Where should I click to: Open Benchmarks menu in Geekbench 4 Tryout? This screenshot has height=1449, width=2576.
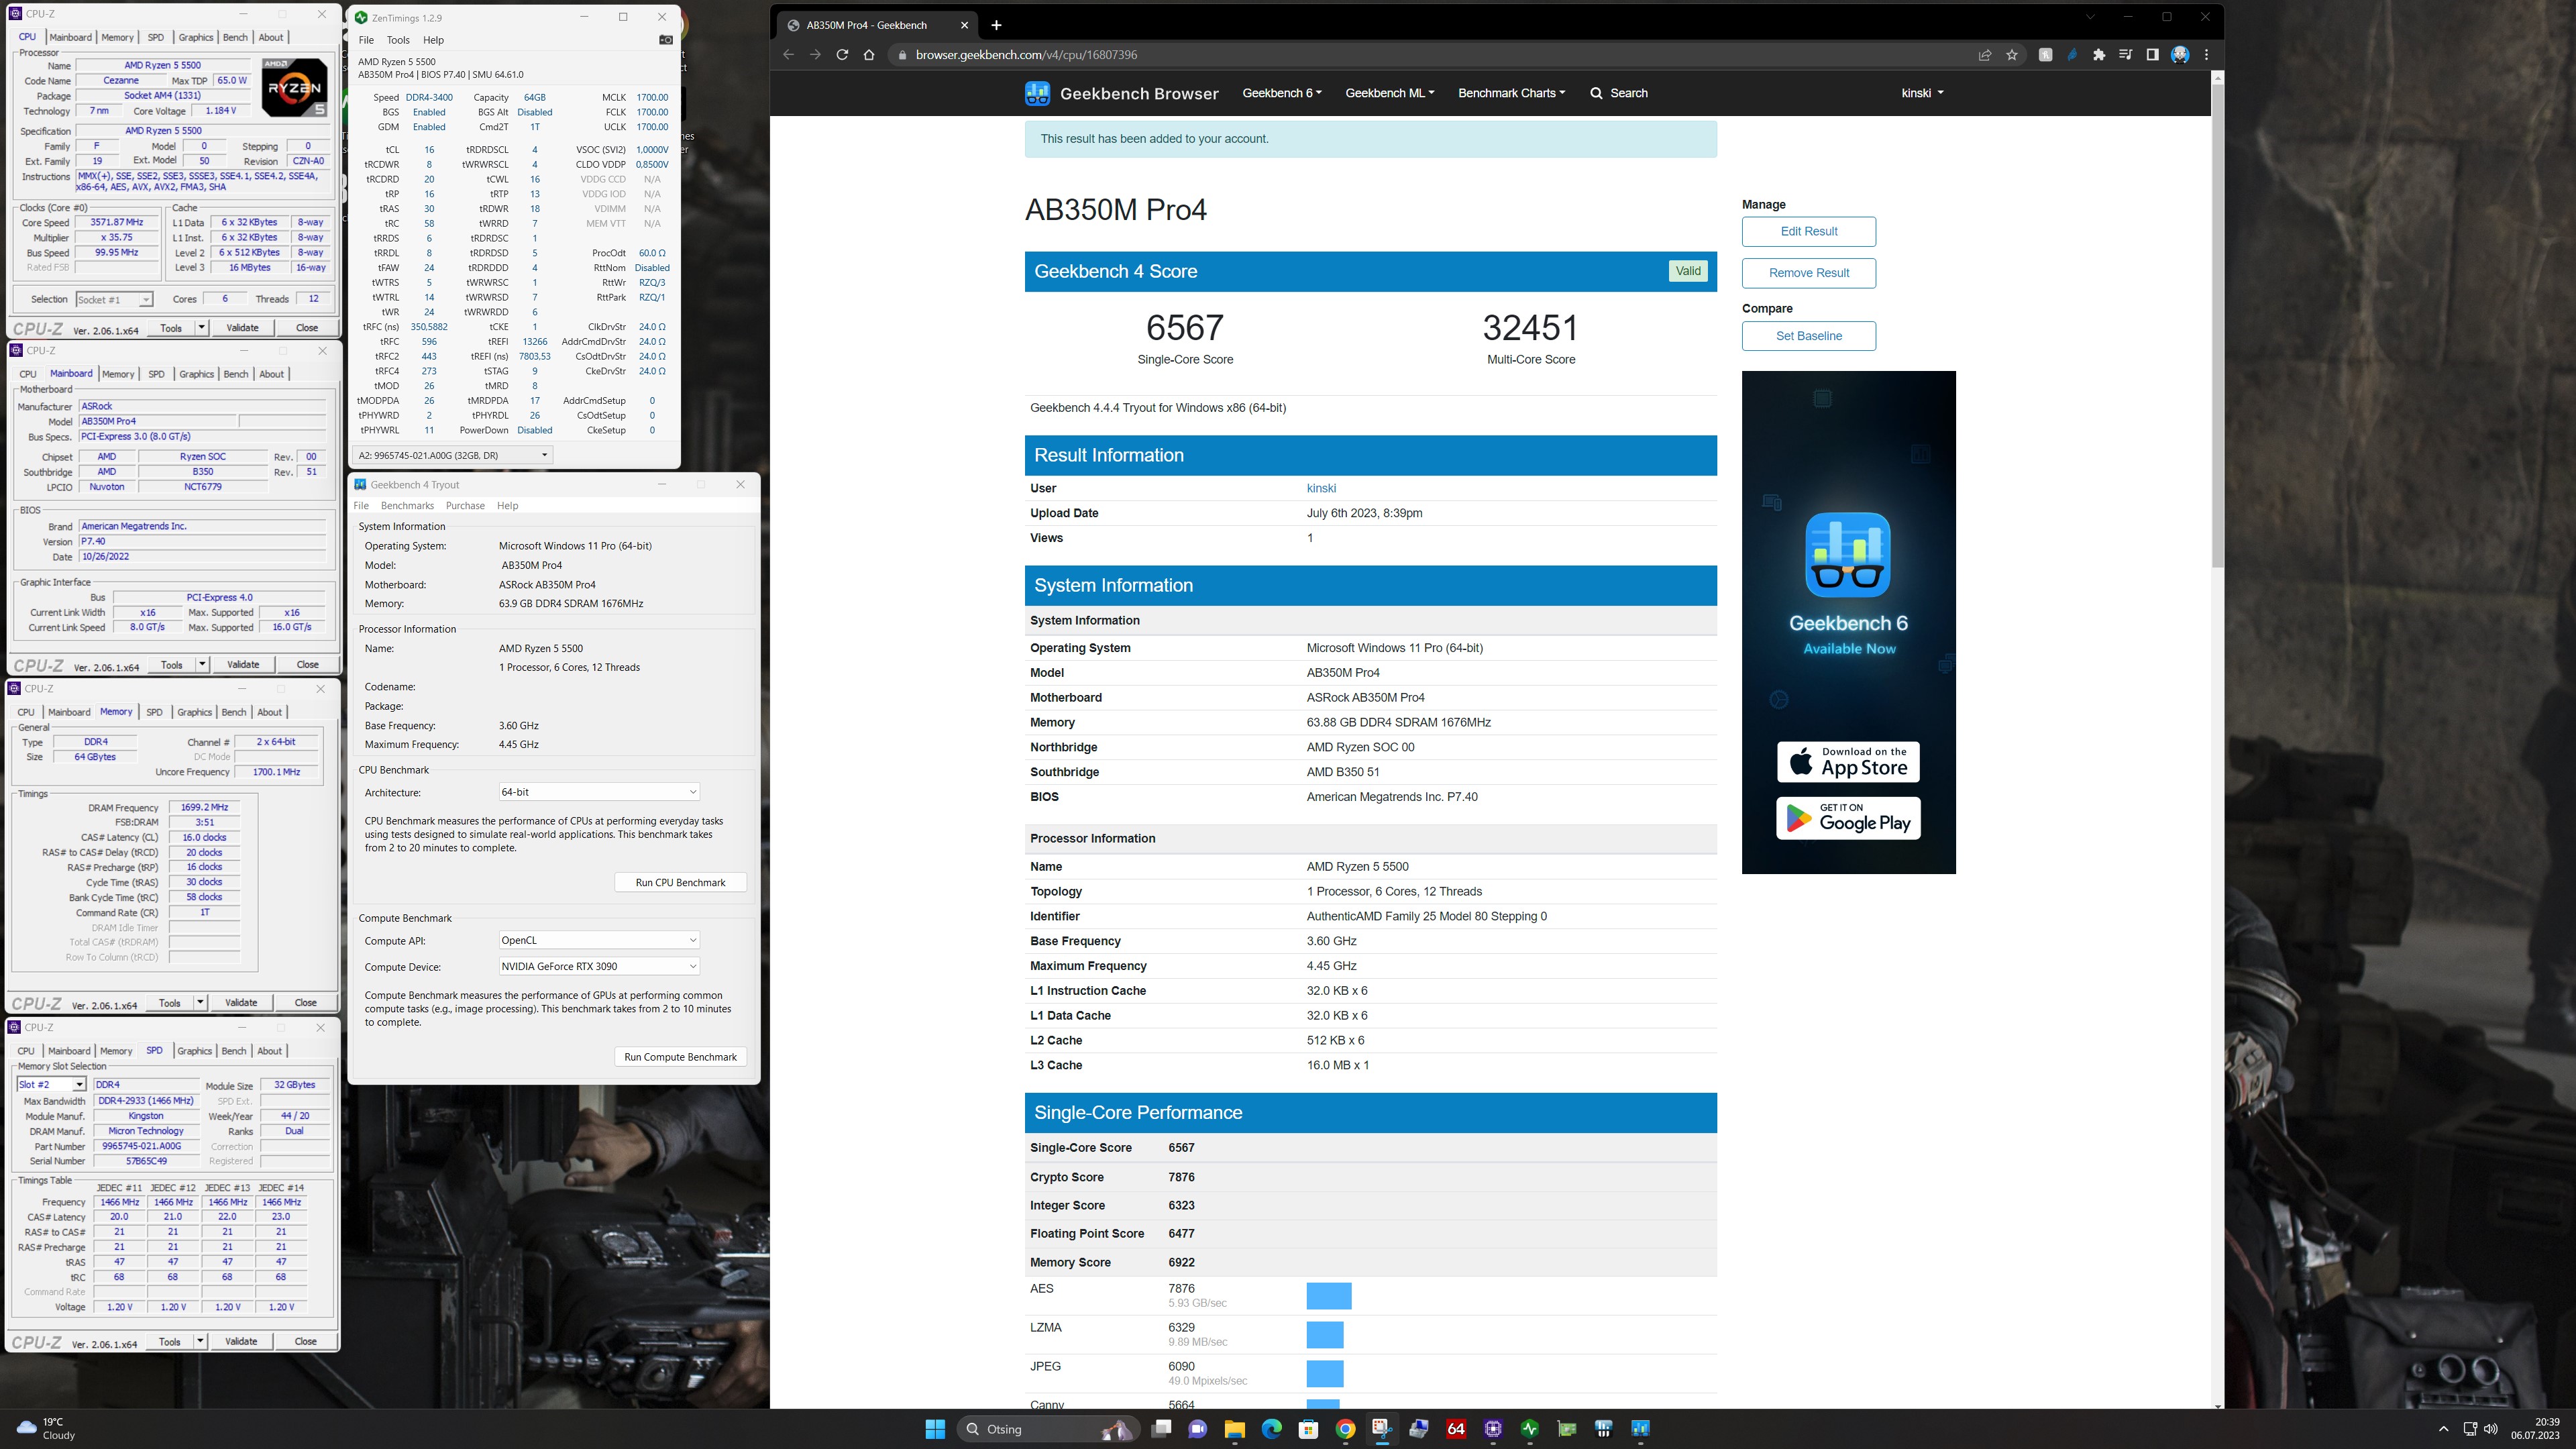point(407,506)
